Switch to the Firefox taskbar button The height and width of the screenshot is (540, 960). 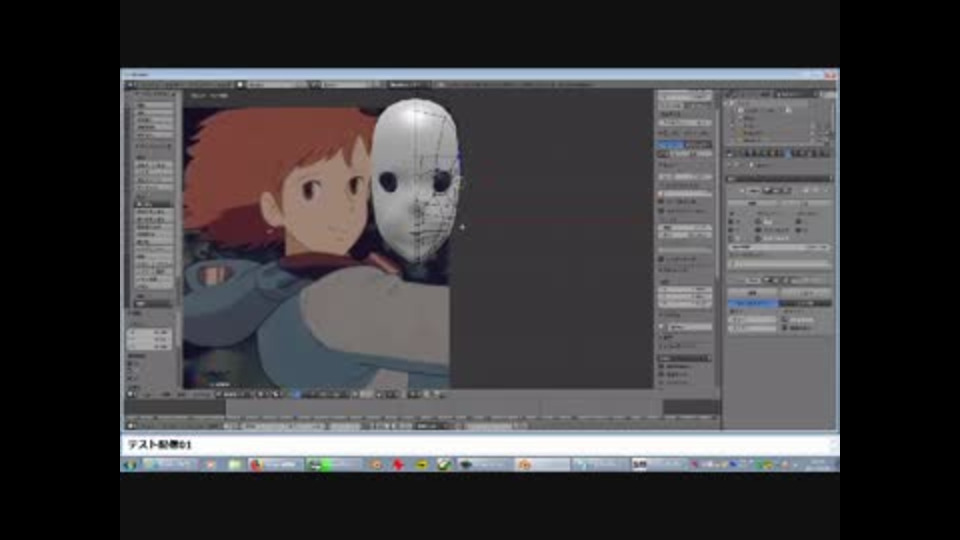275,465
